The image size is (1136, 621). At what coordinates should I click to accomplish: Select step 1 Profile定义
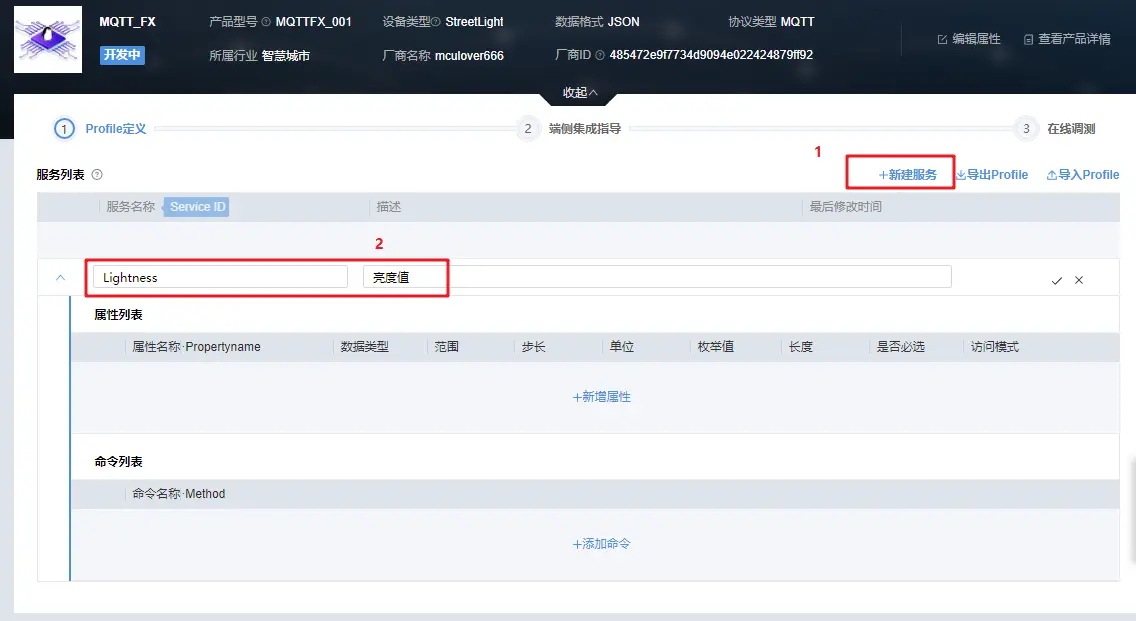pyautogui.click(x=101, y=129)
